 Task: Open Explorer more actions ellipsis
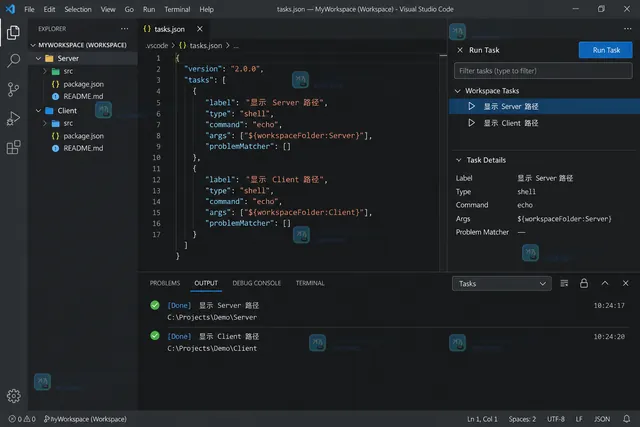pyautogui.click(x=124, y=29)
